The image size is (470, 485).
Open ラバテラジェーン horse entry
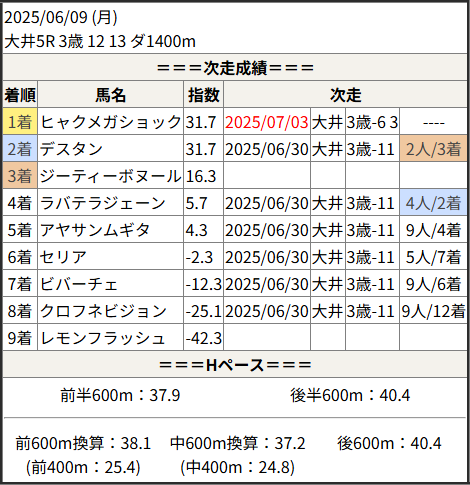(102, 203)
